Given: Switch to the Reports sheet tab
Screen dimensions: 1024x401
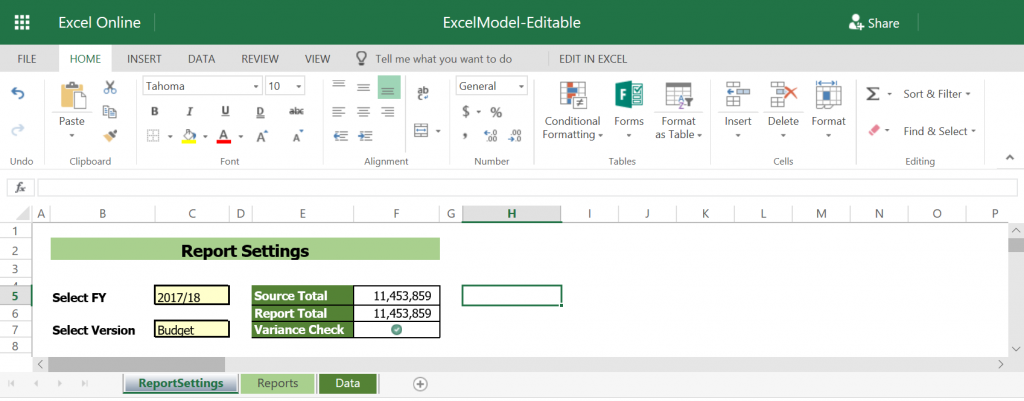Looking at the screenshot, I should click(x=277, y=383).
